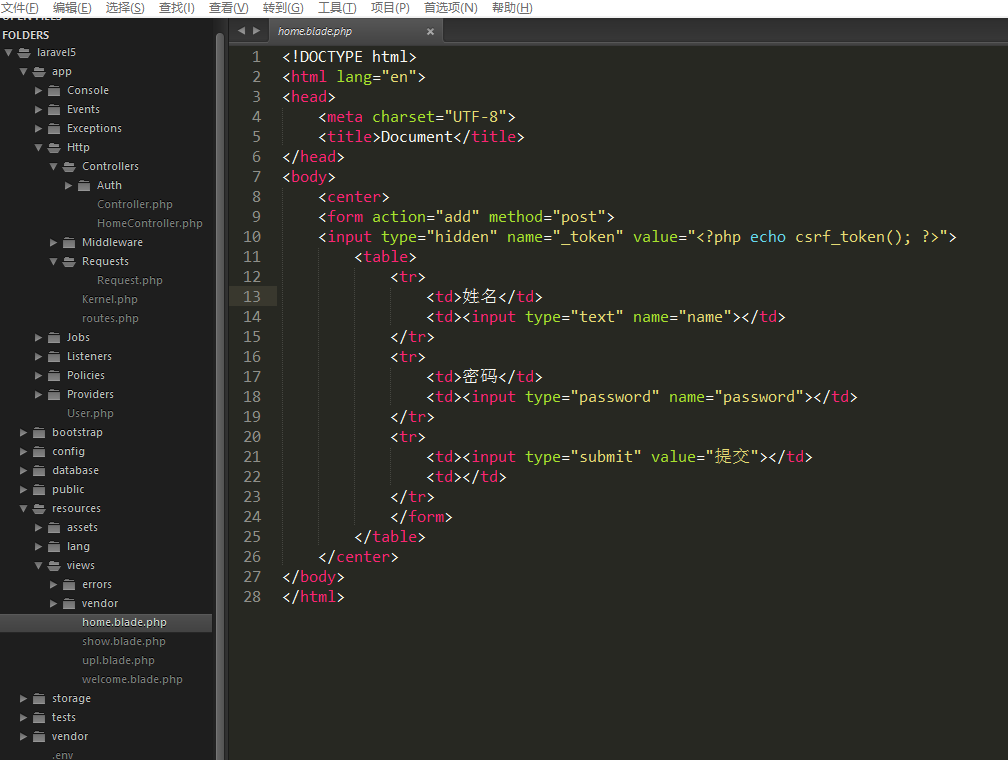The image size is (1008, 760).
Task: Click the csrf_token() text on line 10
Action: (848, 237)
